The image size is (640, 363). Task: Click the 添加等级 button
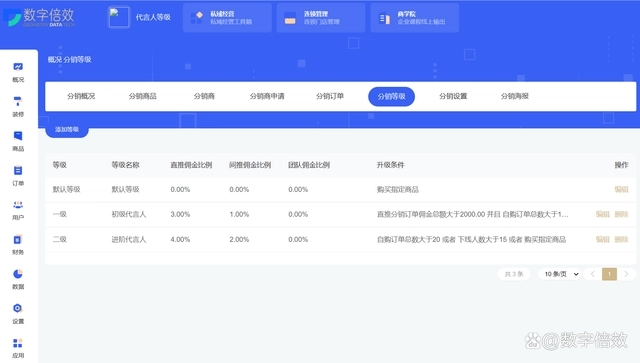coord(67,129)
